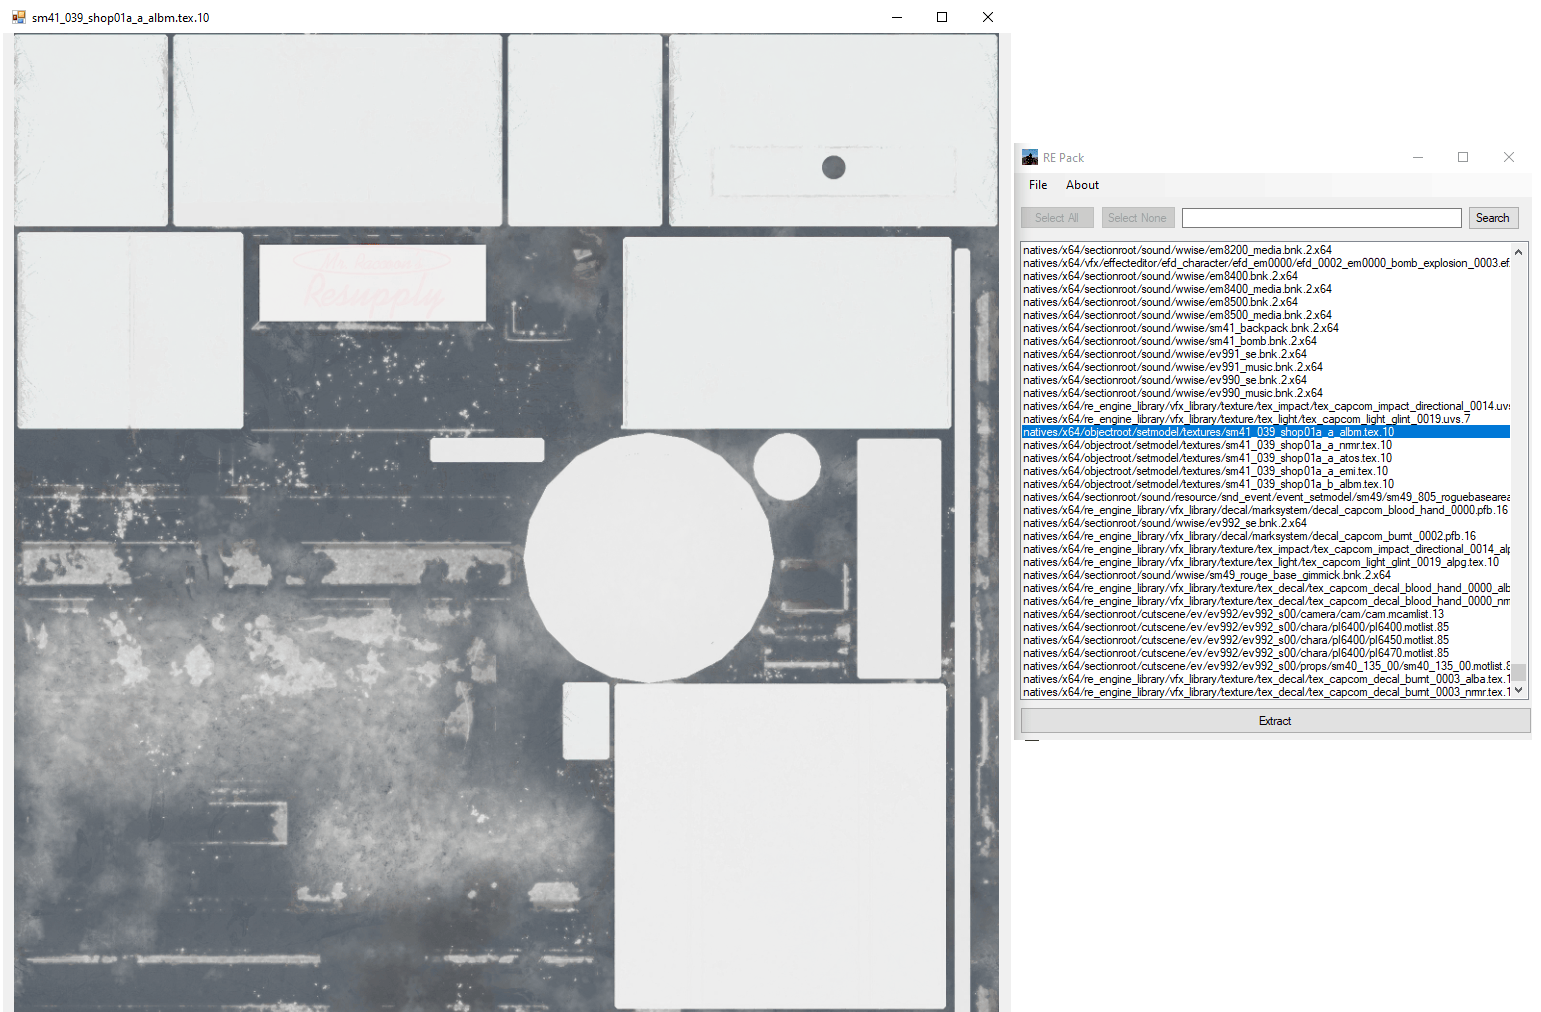Select efd_0002_em0000_bomb_explosion_0003 entry
The image size is (1541, 1012).
(1266, 263)
